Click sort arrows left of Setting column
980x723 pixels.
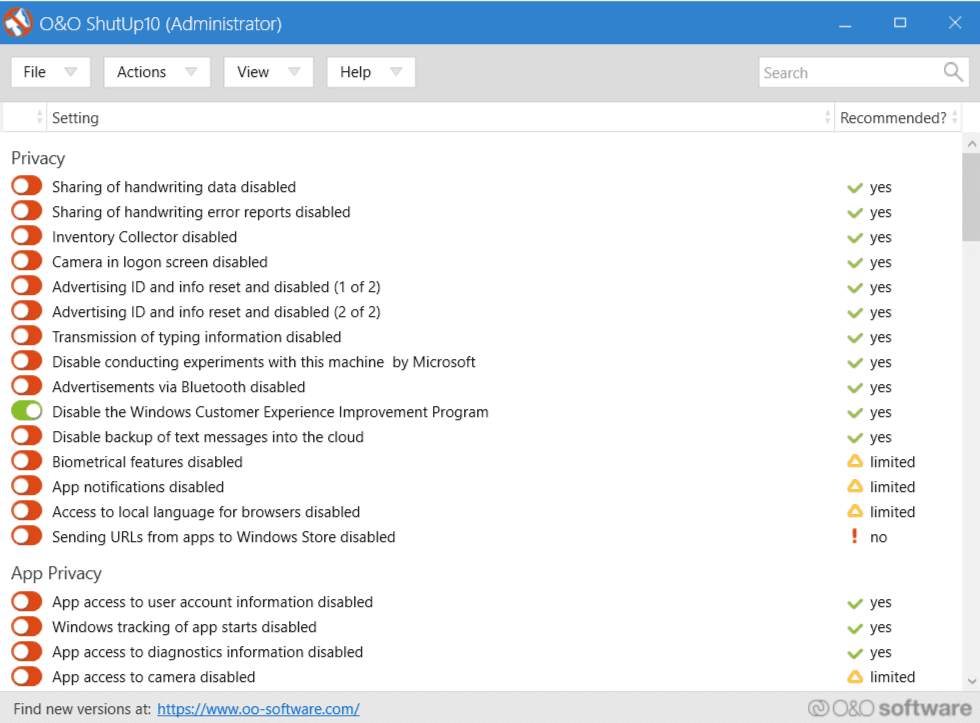click(39, 117)
